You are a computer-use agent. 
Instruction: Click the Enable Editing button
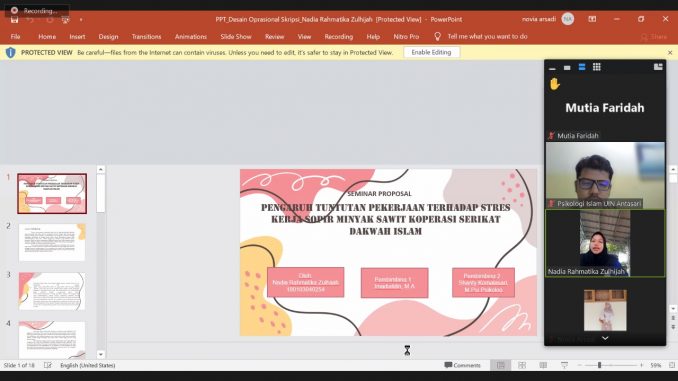click(x=431, y=52)
